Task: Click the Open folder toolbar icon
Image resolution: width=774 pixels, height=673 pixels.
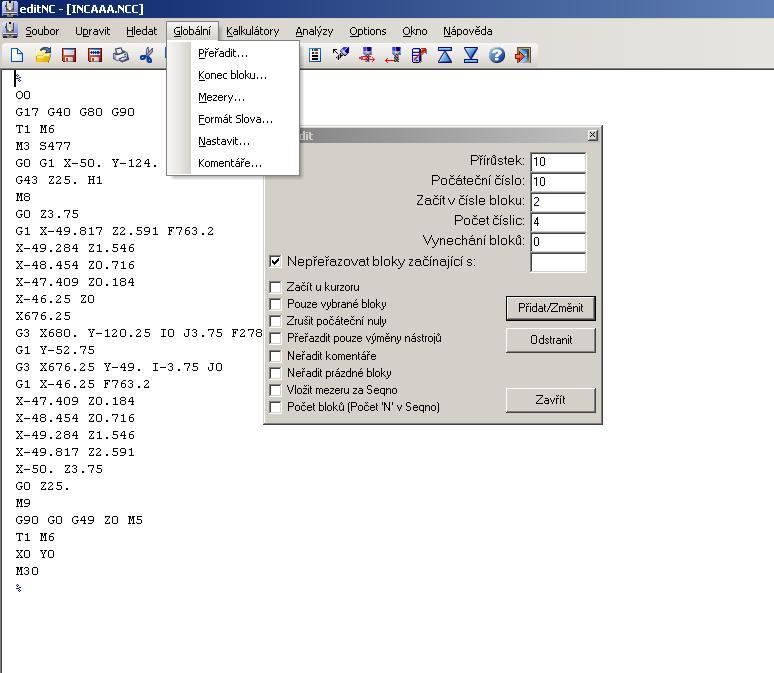Action: point(43,56)
